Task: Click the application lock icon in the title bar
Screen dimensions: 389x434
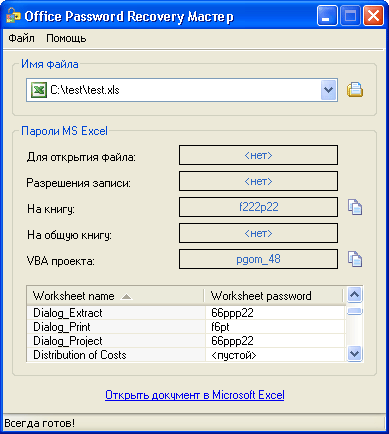Action: point(13,16)
